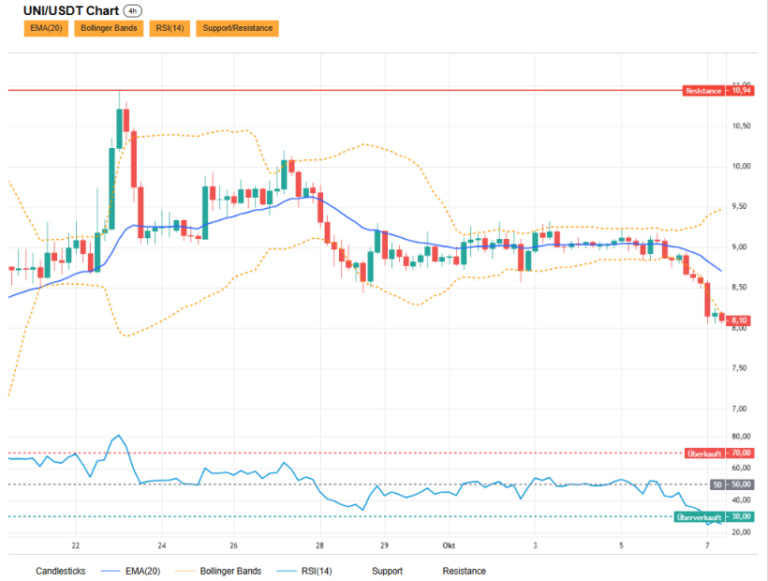This screenshot has height=581, width=768.
Task: Click the 80,00 RSI axis label
Action: [x=741, y=436]
